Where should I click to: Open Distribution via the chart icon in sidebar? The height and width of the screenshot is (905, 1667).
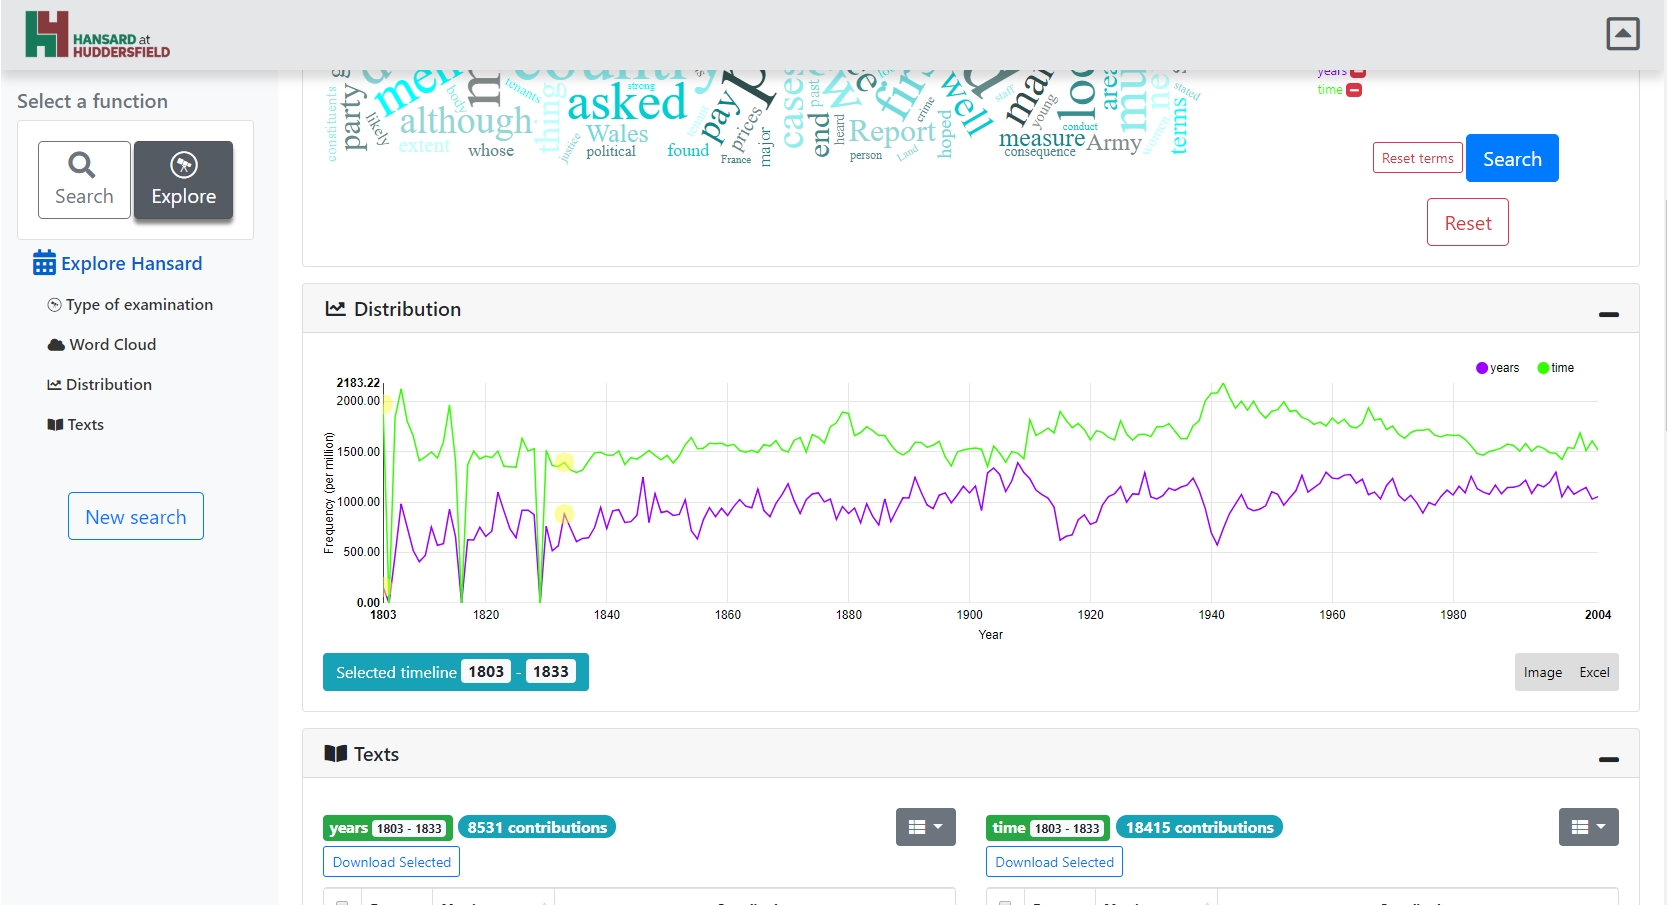click(54, 384)
